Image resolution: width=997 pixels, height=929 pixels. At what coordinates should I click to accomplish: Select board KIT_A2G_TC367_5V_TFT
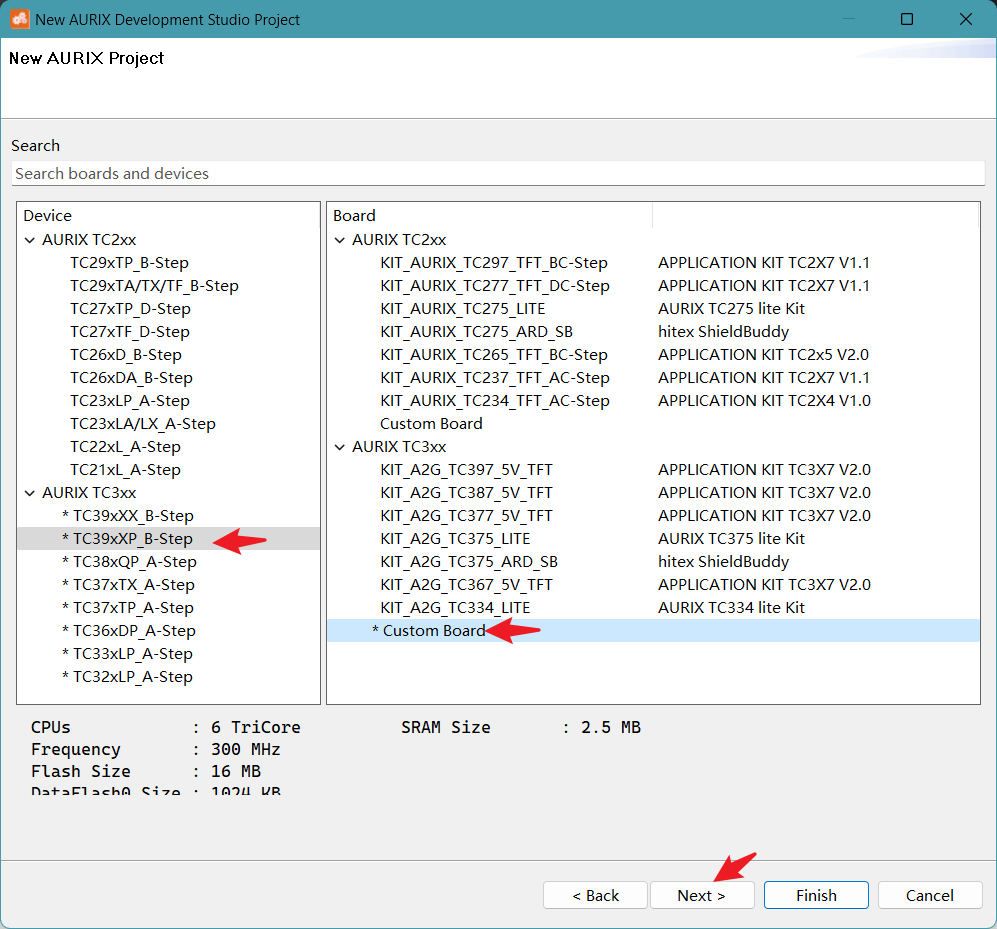click(x=466, y=584)
